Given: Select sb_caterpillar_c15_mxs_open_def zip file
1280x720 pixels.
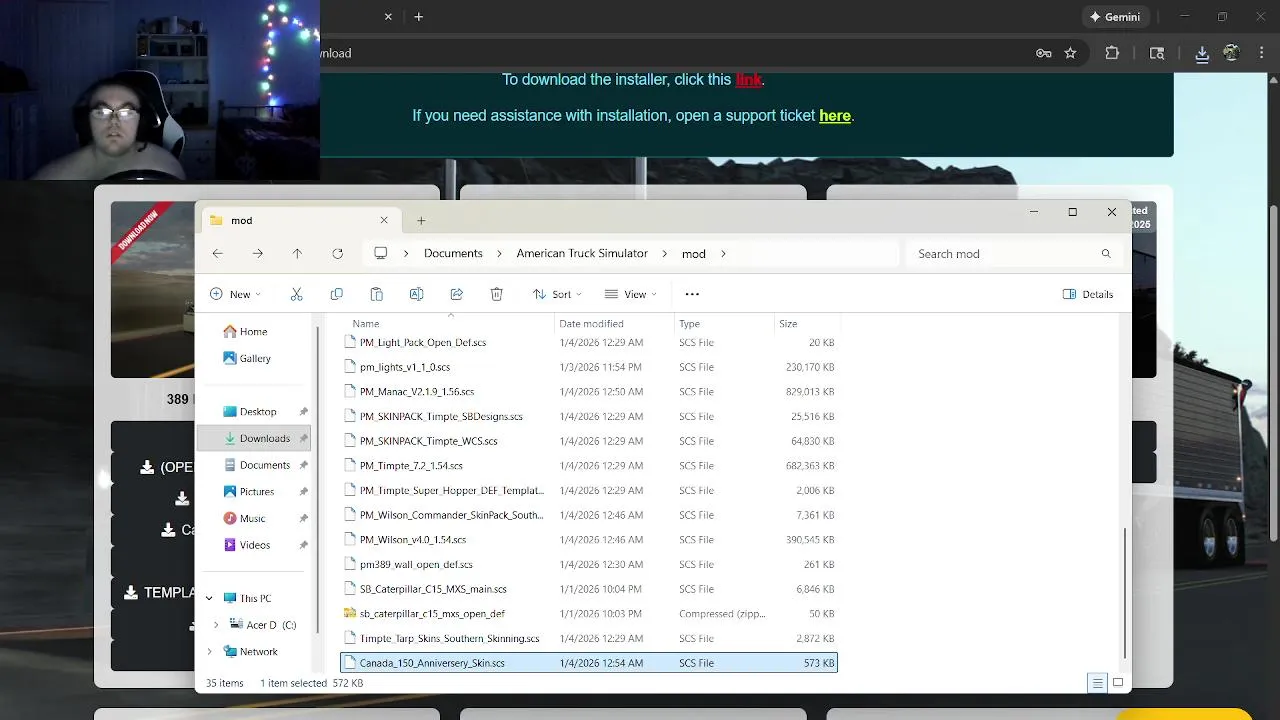Looking at the screenshot, I should tap(589, 614).
